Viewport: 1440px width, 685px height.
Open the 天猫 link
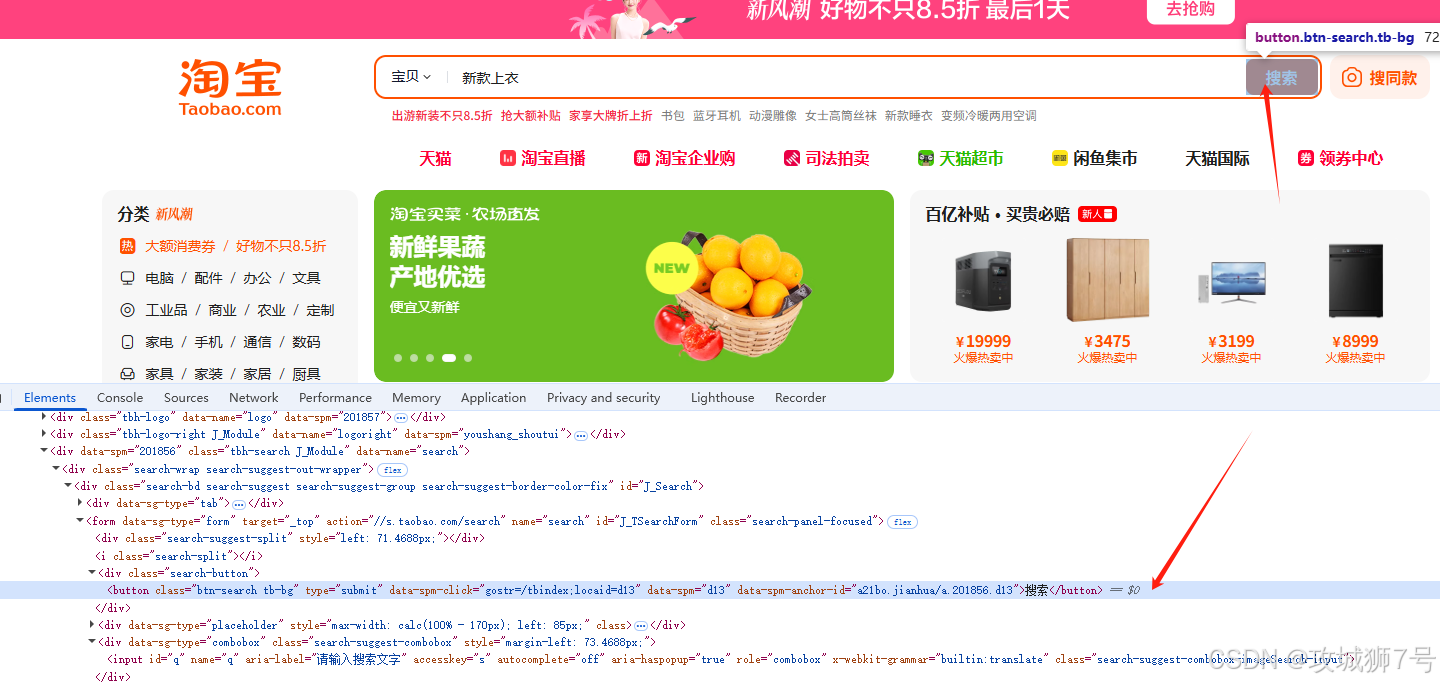click(x=435, y=158)
